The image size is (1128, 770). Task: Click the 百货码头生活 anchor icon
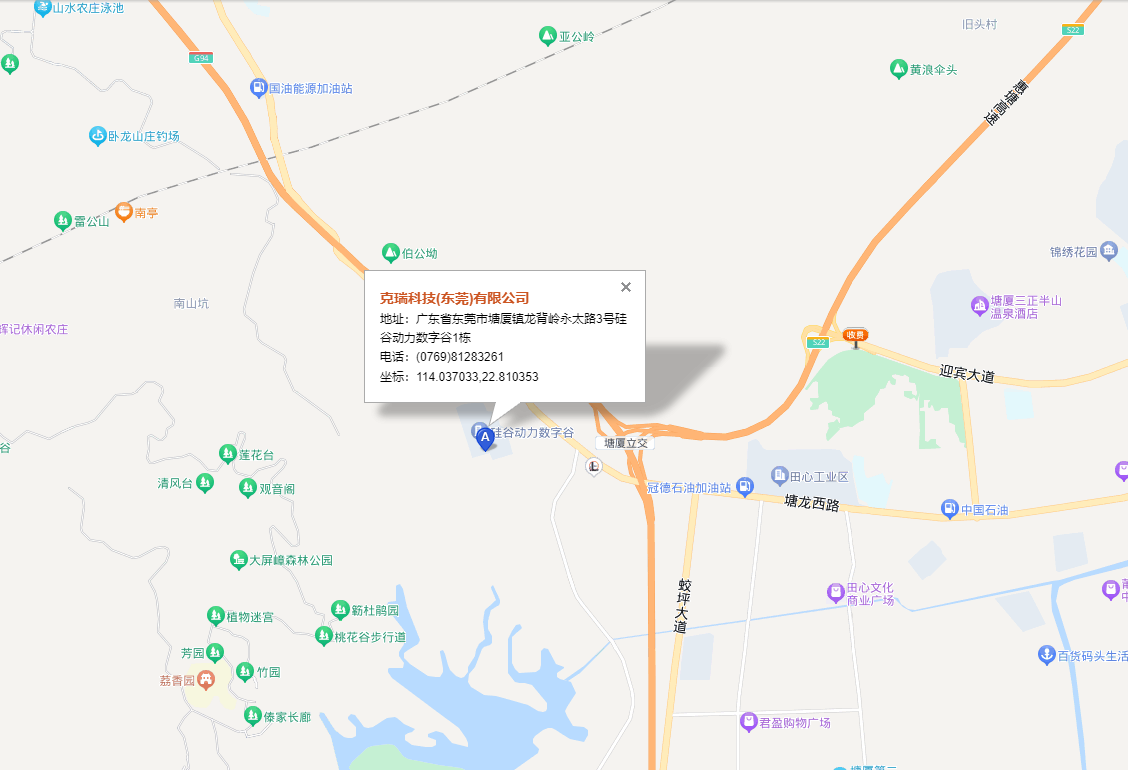coord(1047,655)
